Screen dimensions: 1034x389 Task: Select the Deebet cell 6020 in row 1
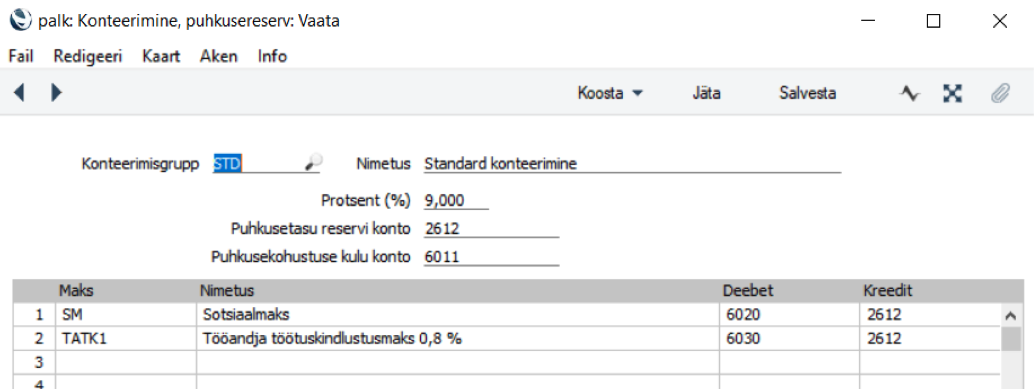click(x=789, y=315)
